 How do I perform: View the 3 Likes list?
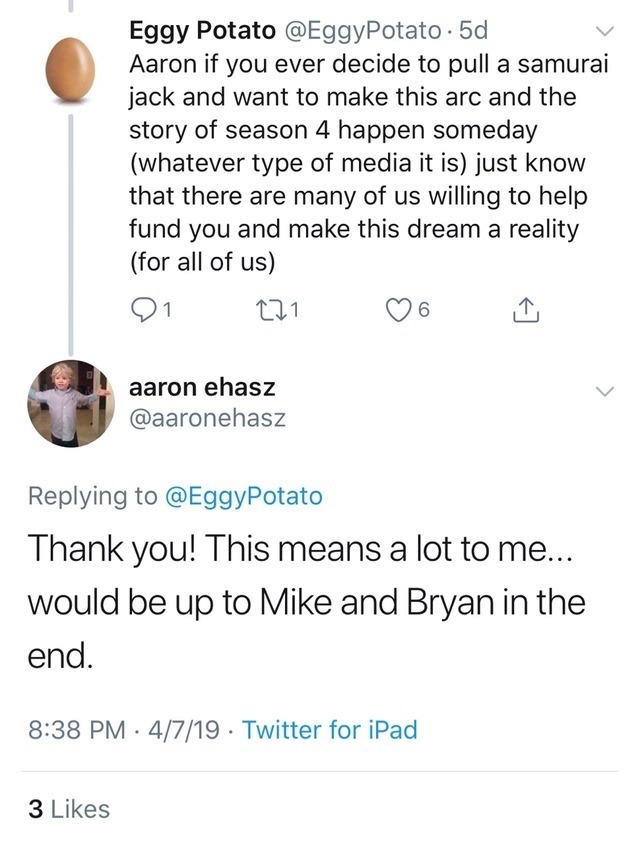point(69,809)
